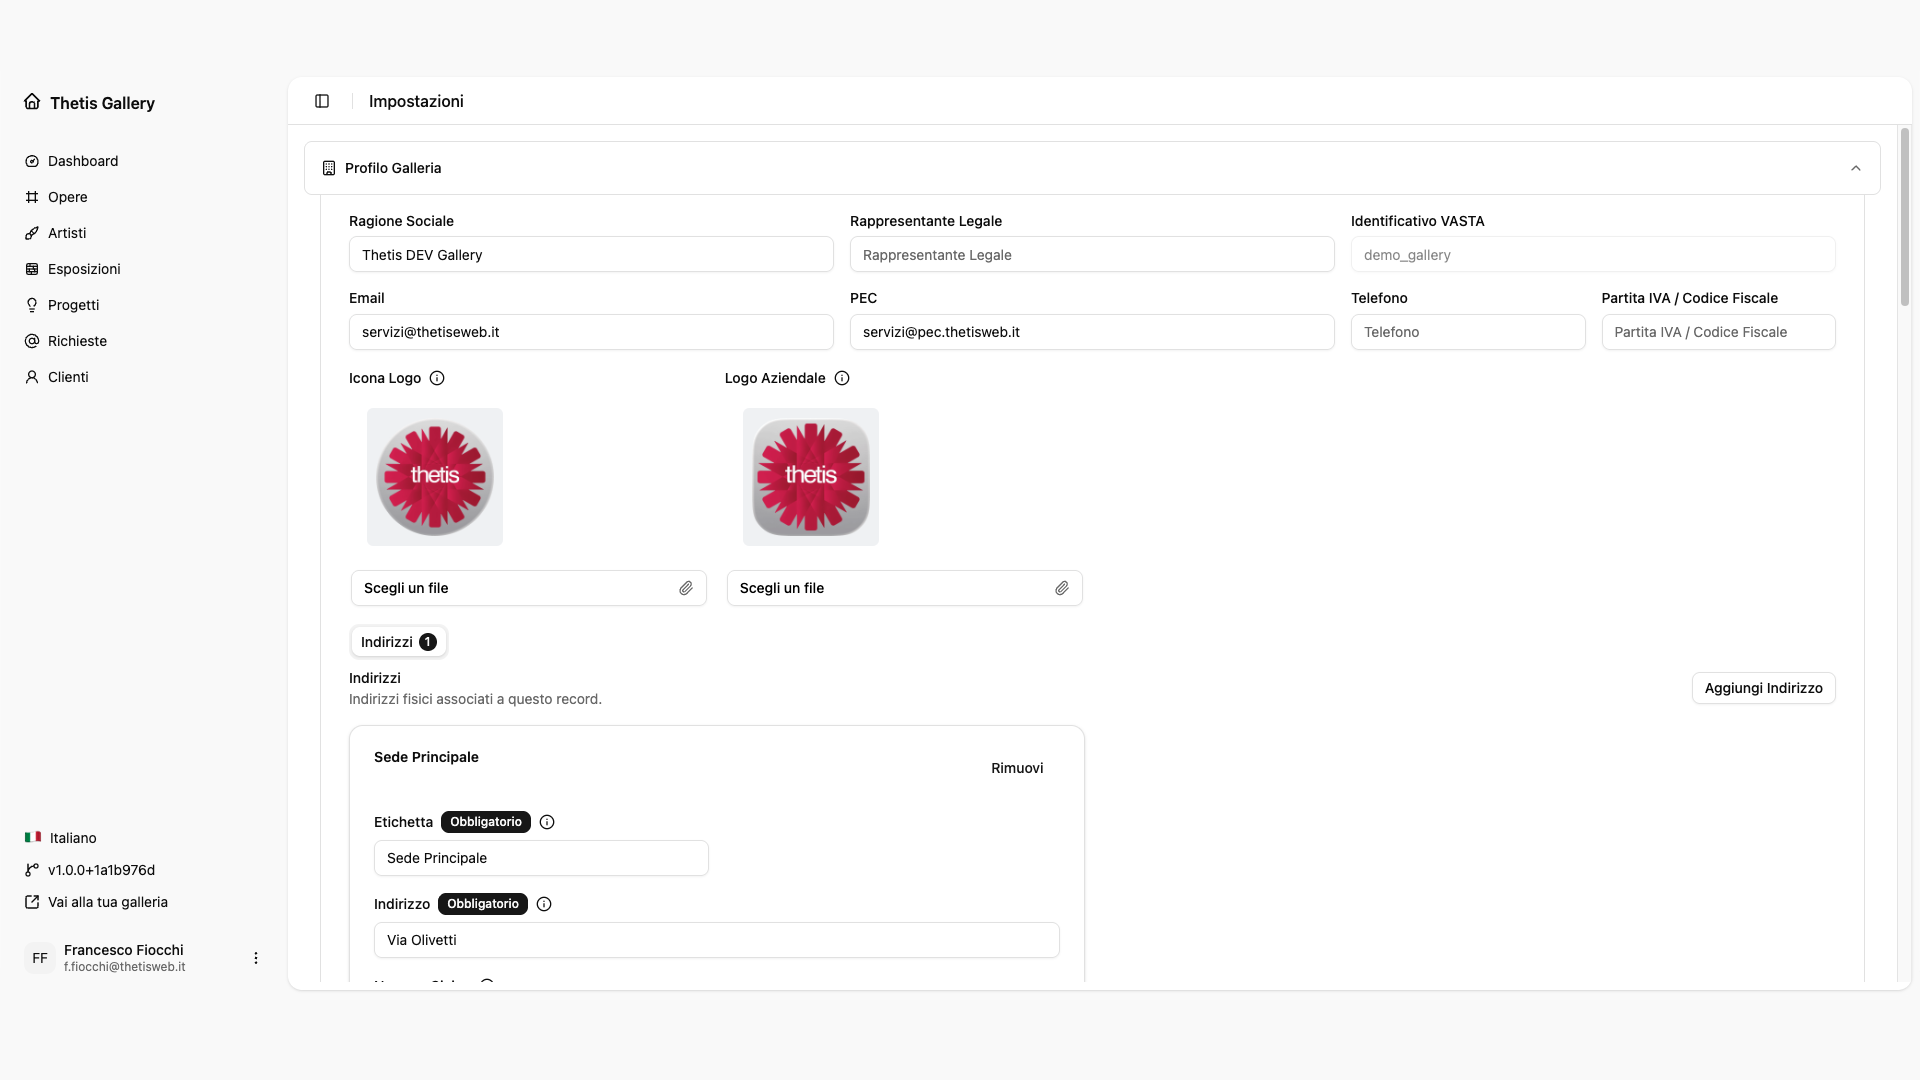Click the Francesco Fiocchi user name
The height and width of the screenshot is (1080, 1920).
point(124,950)
